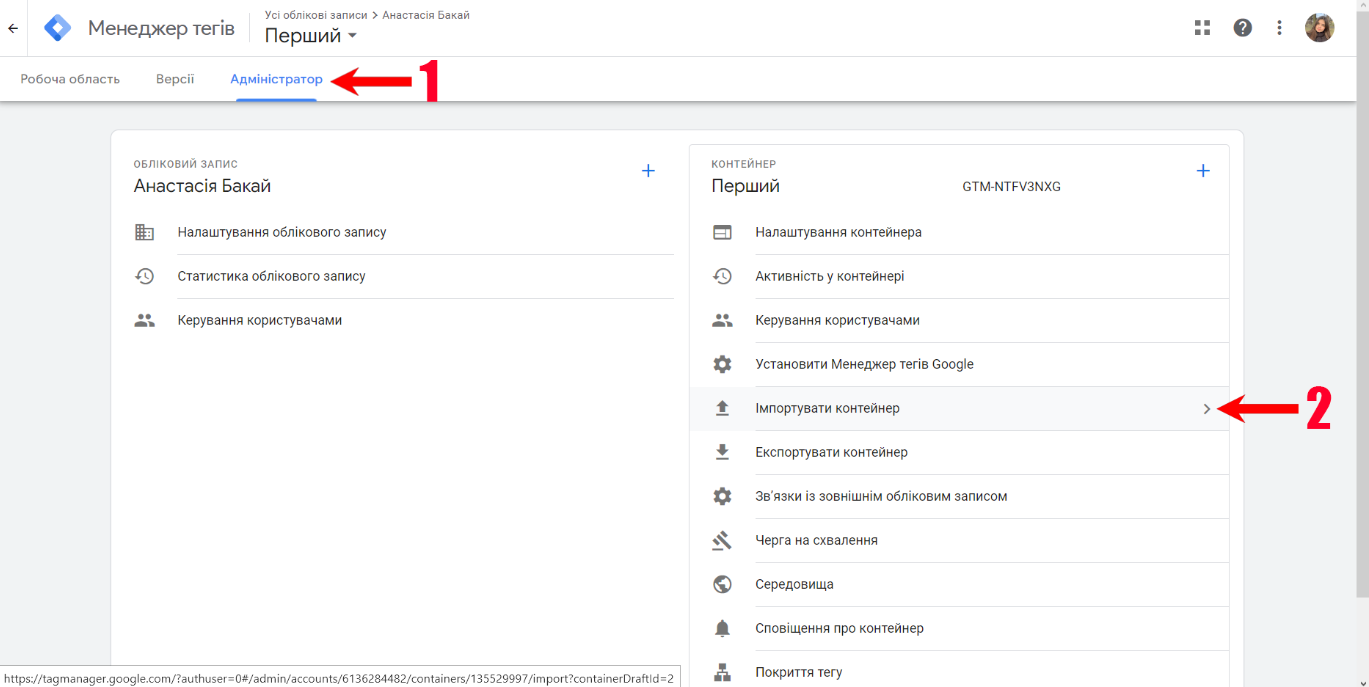Click gear icon beside Установити Менеджер тегів
Image resolution: width=1369 pixels, height=687 pixels.
[722, 364]
